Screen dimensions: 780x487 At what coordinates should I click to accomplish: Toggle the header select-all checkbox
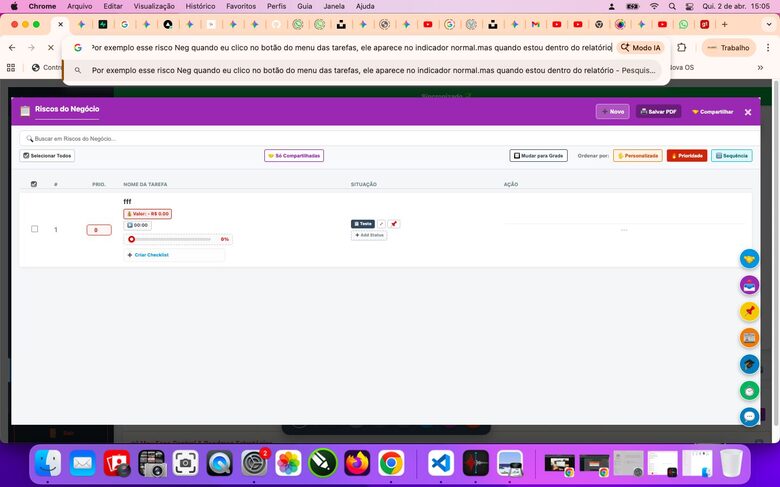(34, 184)
